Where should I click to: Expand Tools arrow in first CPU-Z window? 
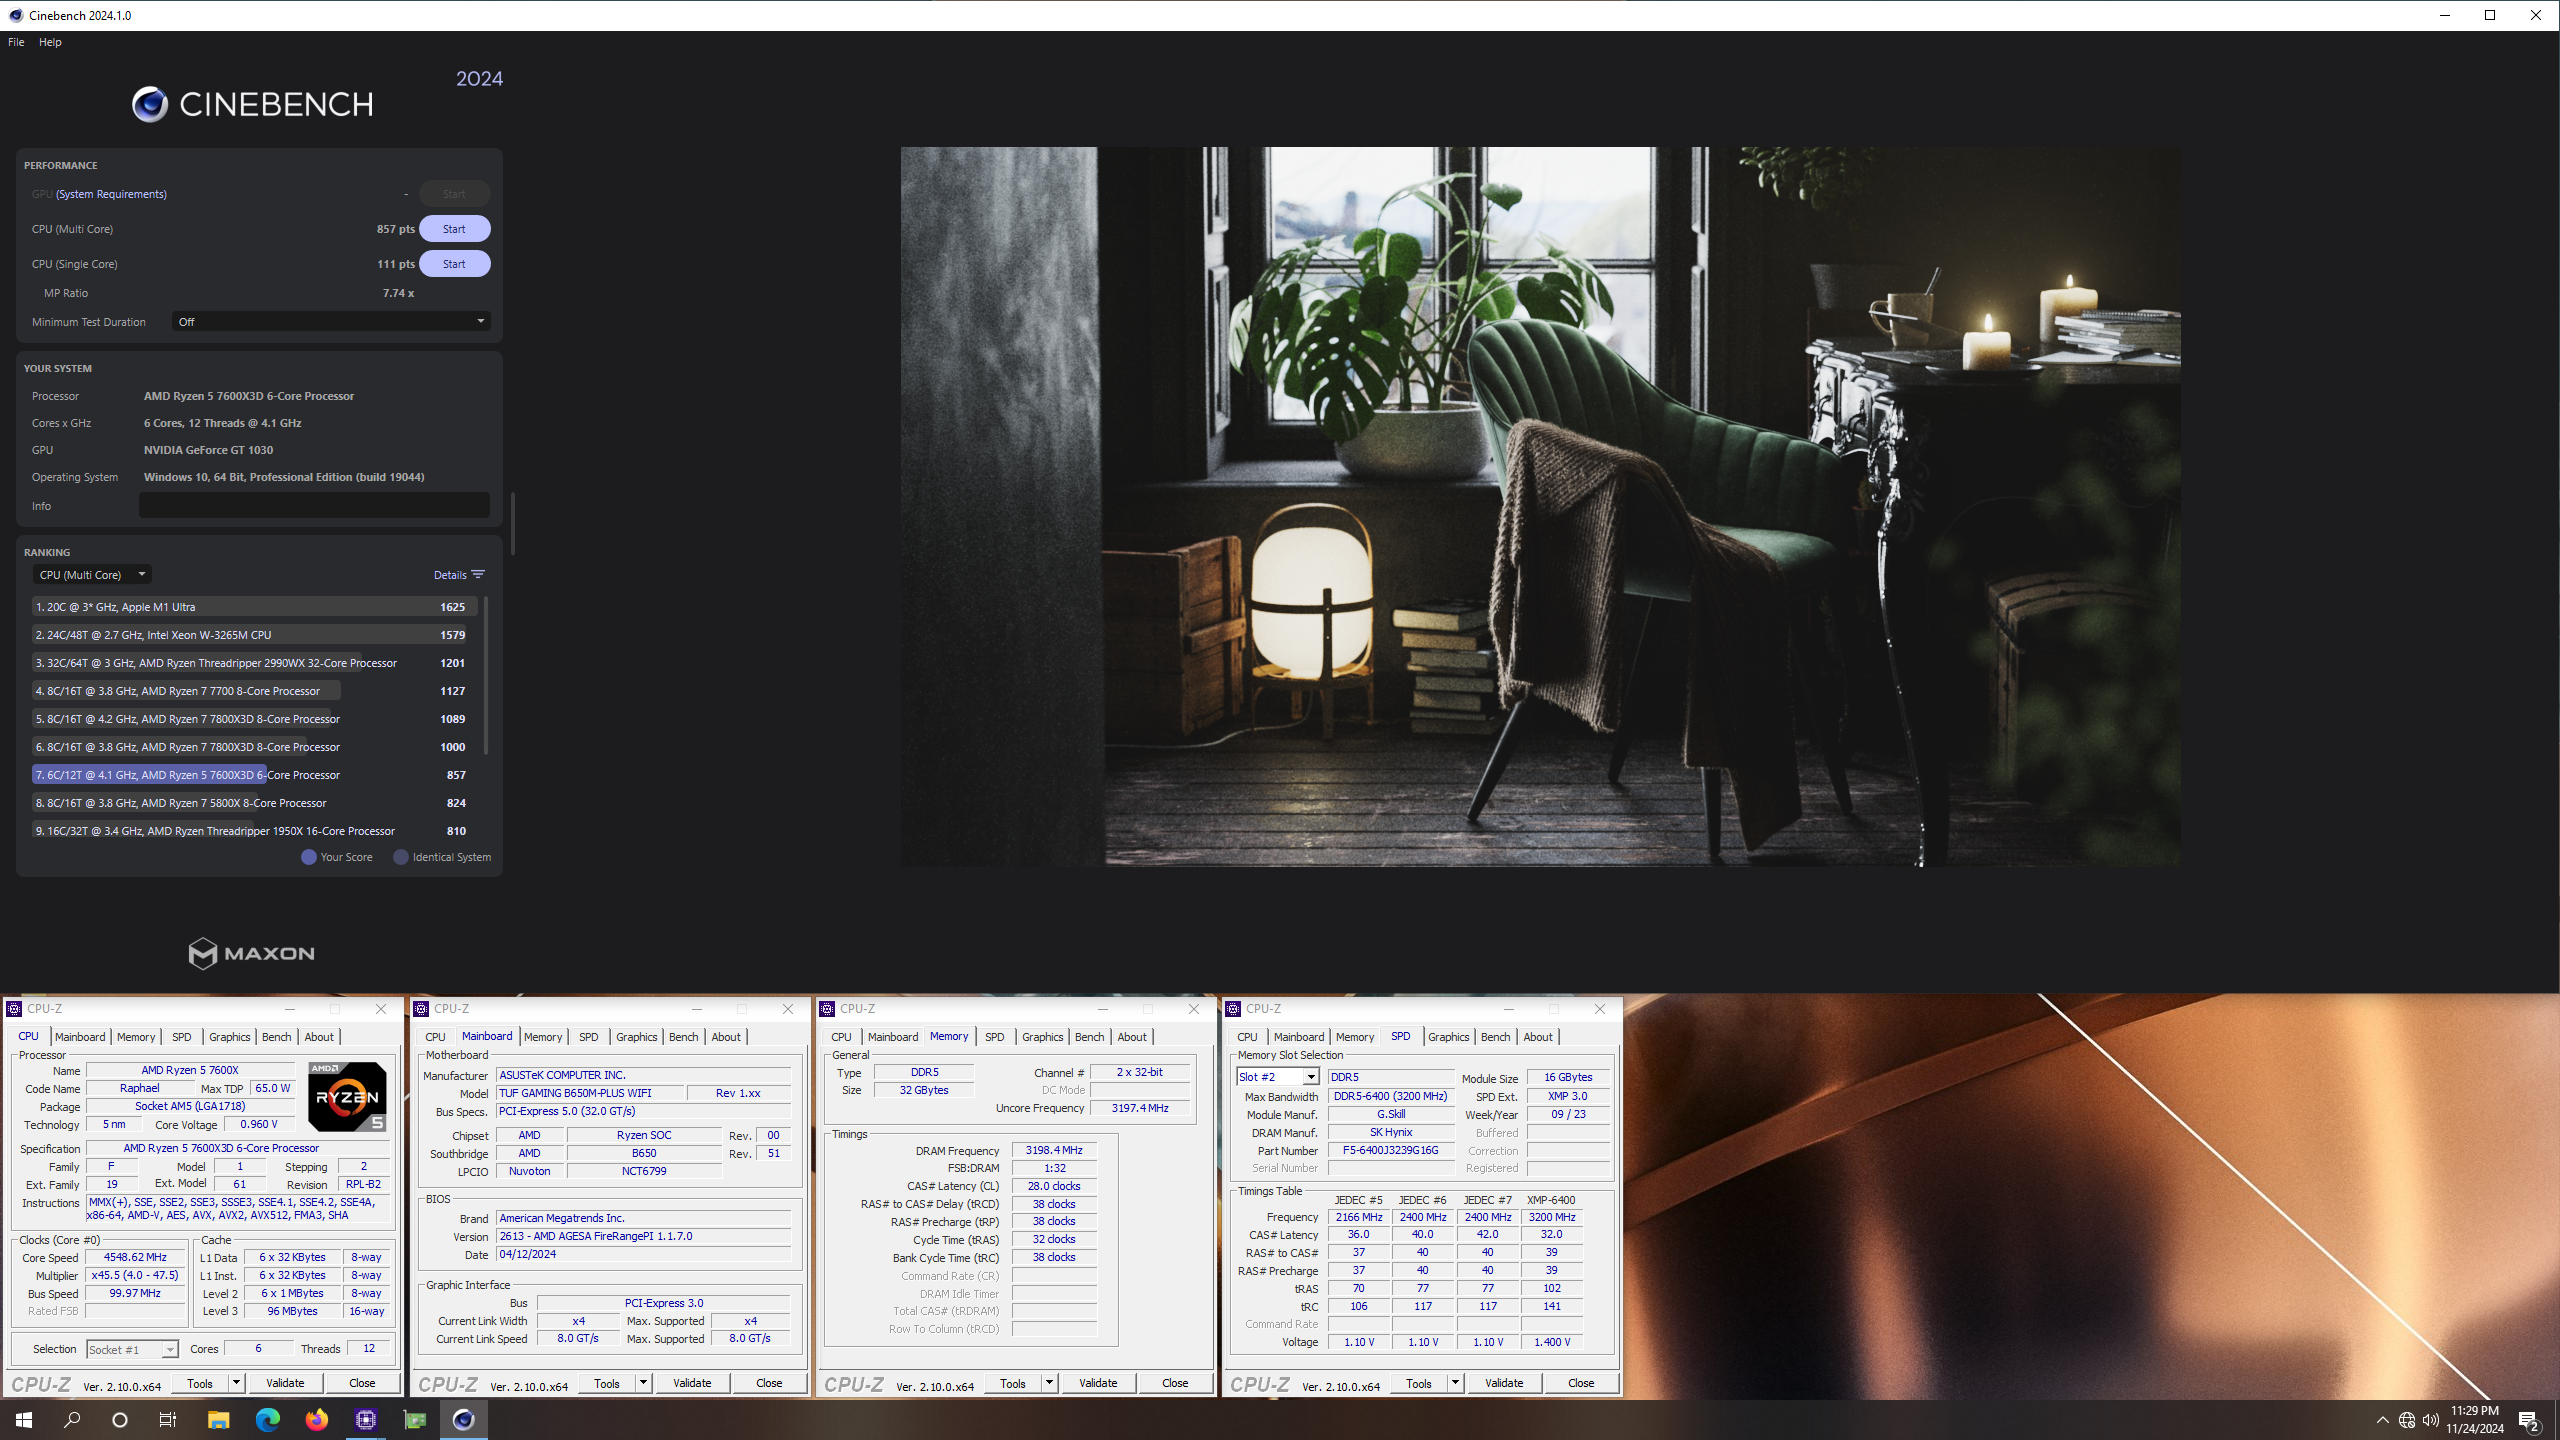tap(236, 1383)
